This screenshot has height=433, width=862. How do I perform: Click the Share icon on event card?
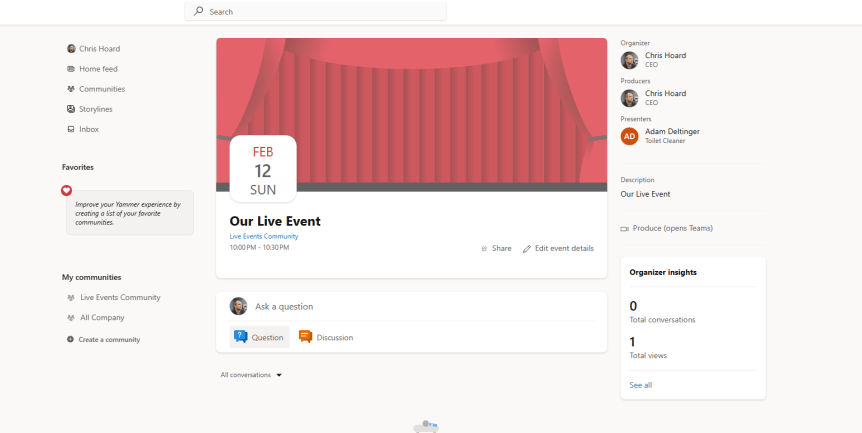click(484, 248)
